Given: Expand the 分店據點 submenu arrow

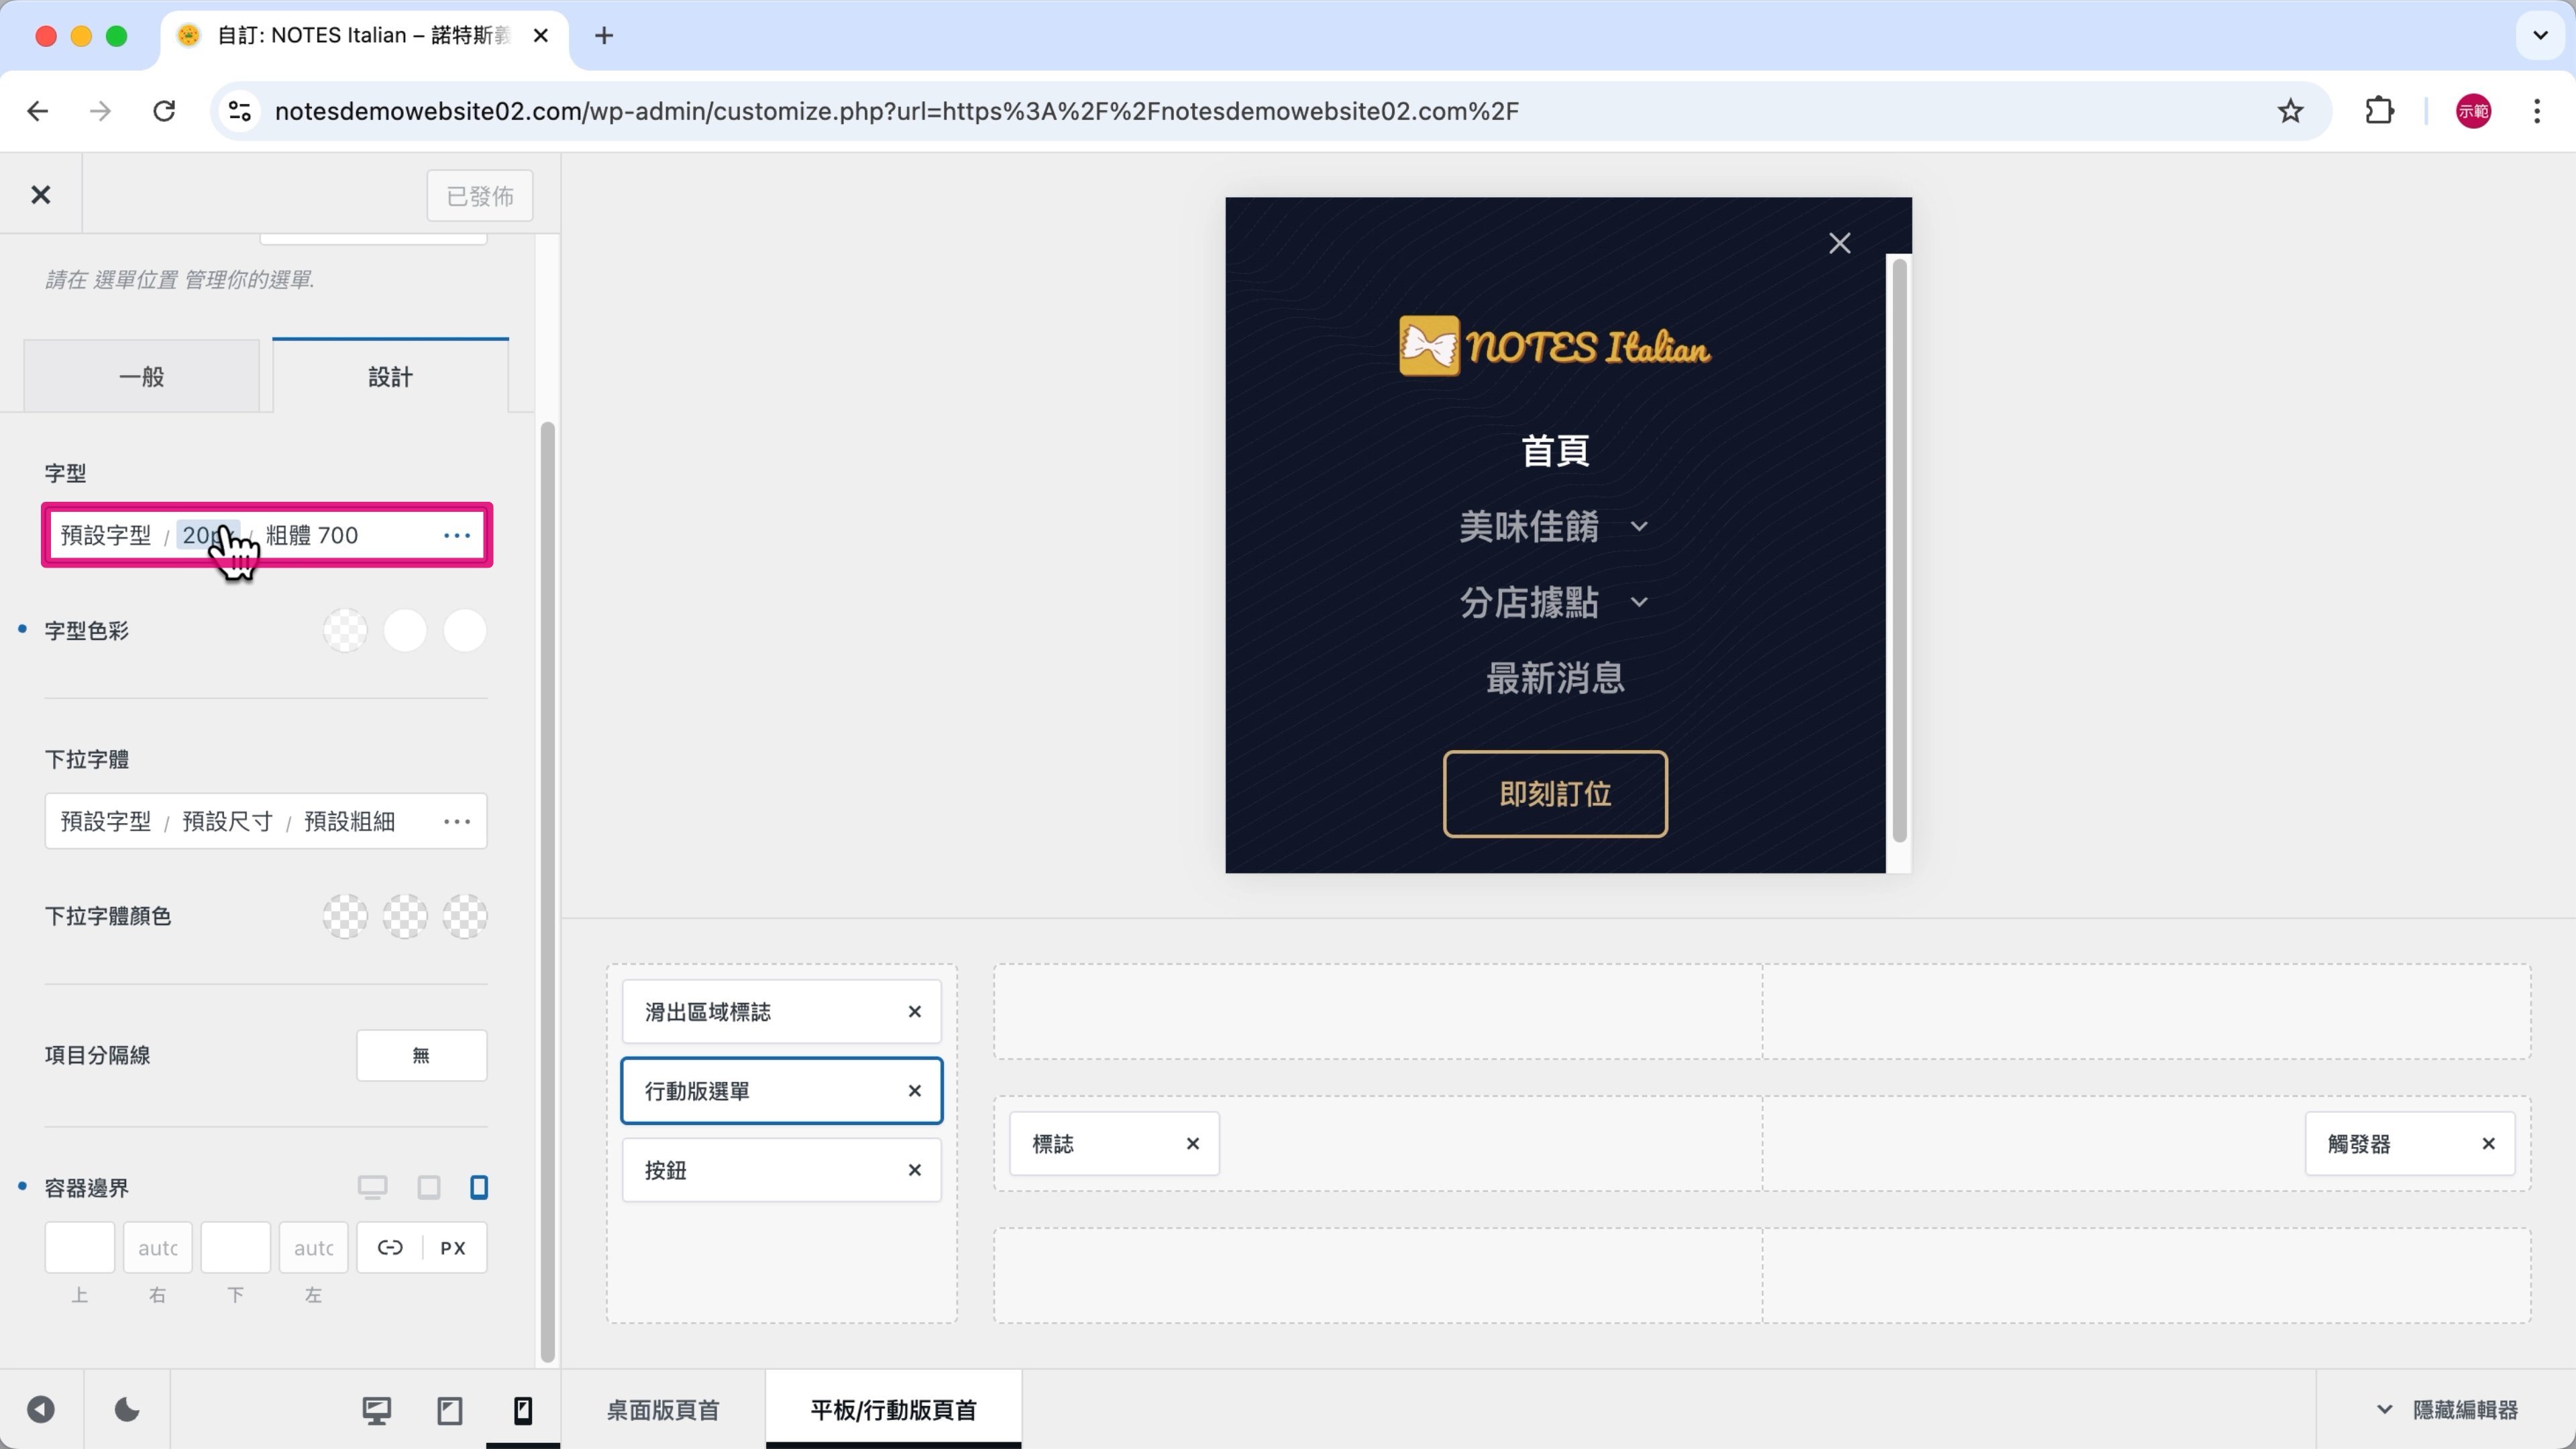Looking at the screenshot, I should click(x=1639, y=603).
